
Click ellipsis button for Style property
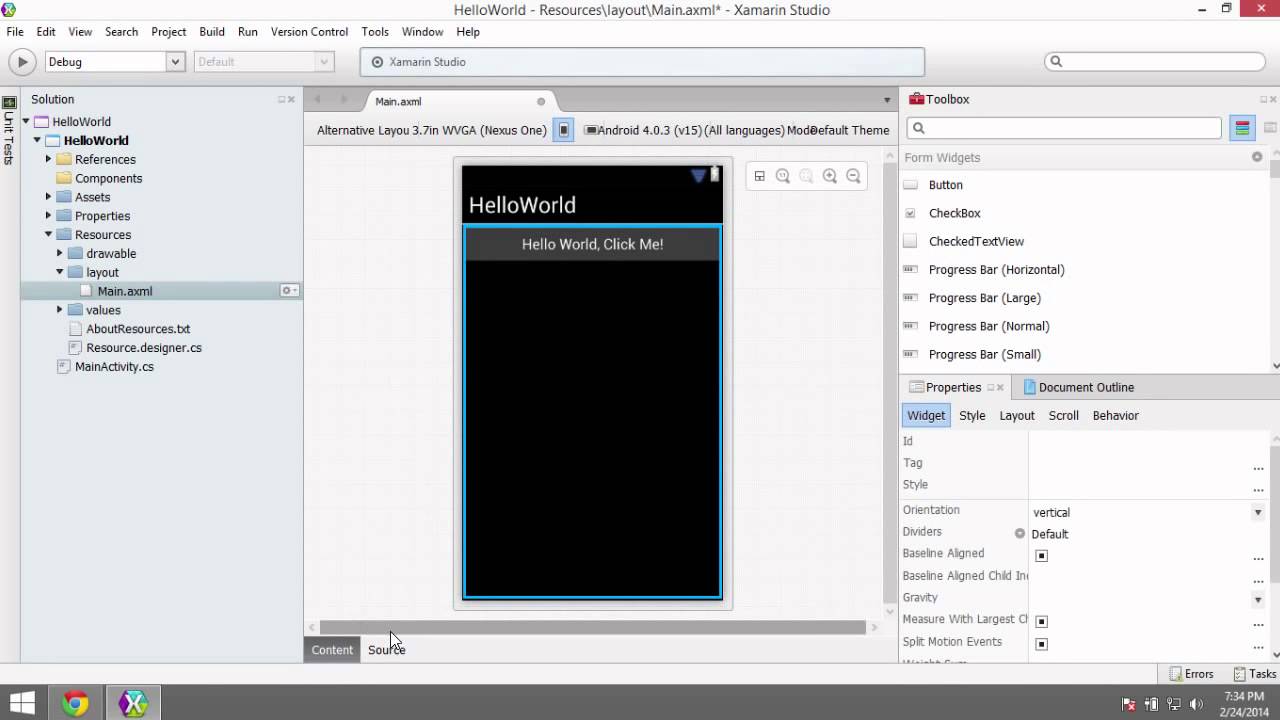(1258, 489)
